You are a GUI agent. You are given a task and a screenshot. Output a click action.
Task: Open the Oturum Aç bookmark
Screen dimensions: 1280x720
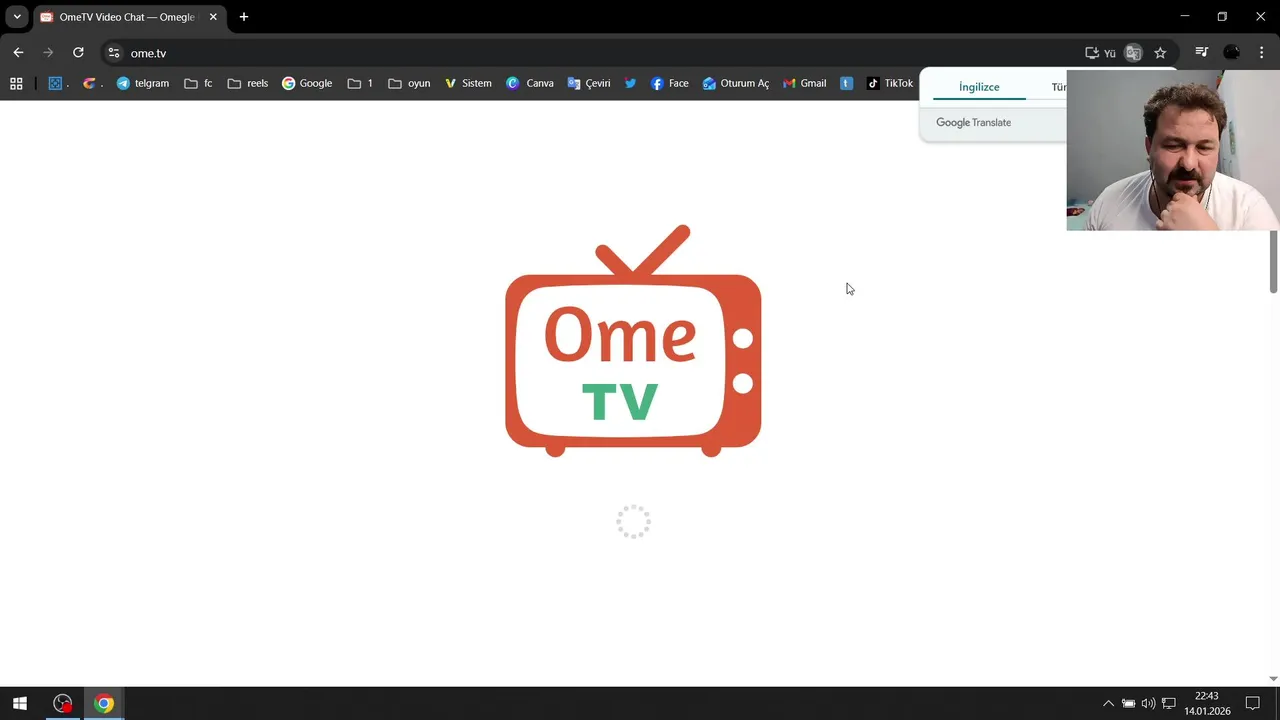pyautogui.click(x=736, y=83)
